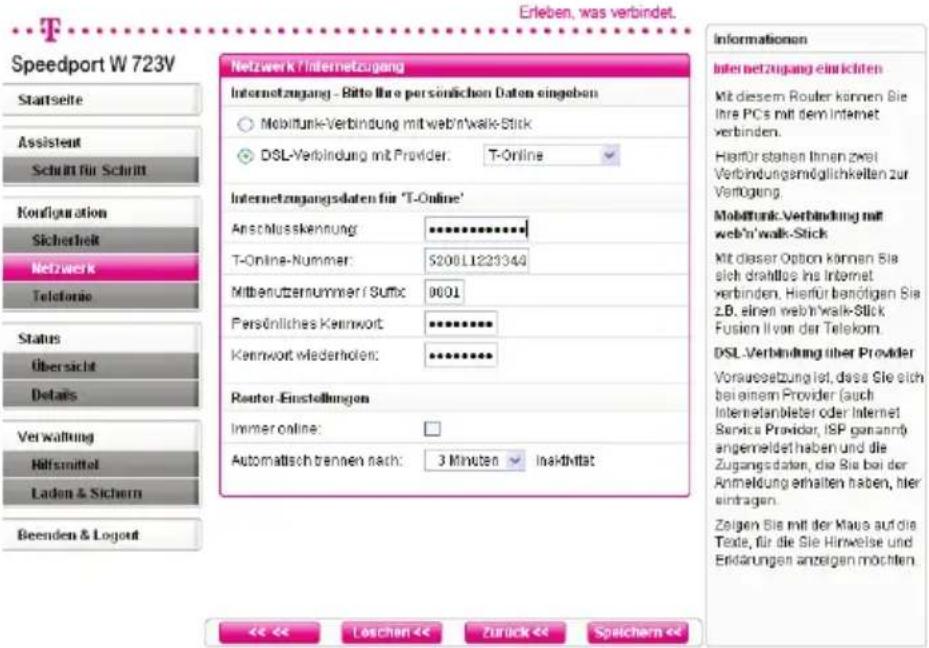
Task: Click the Kennwort wiederholen field
Action: (461, 355)
